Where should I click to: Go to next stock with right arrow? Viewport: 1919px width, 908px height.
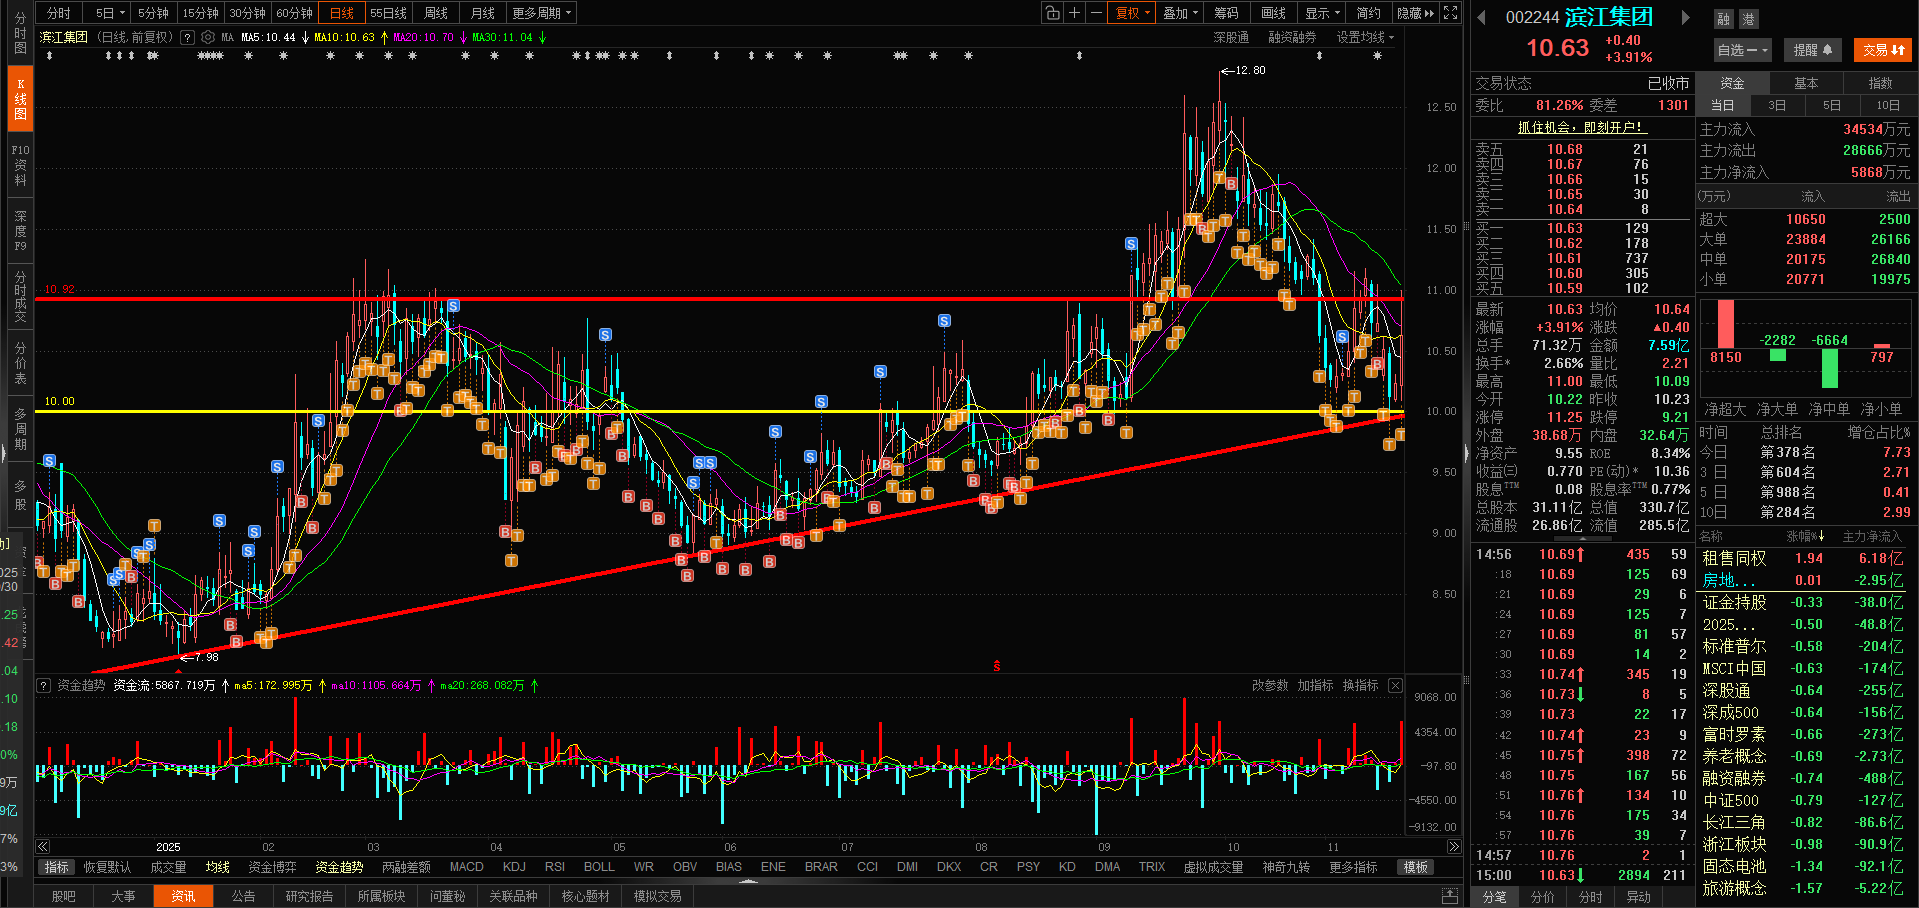[1685, 17]
